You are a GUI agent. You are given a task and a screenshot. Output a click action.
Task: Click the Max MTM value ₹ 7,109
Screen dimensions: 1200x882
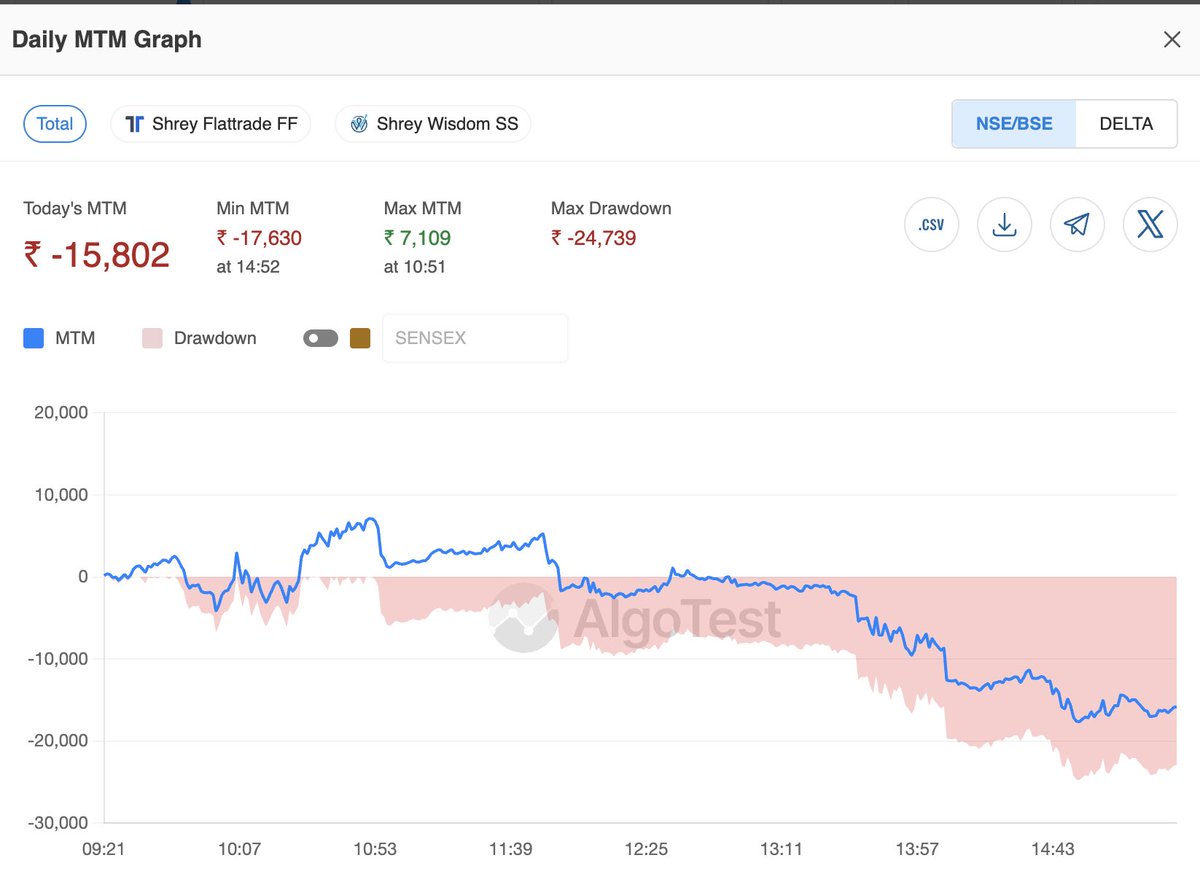pyautogui.click(x=417, y=238)
